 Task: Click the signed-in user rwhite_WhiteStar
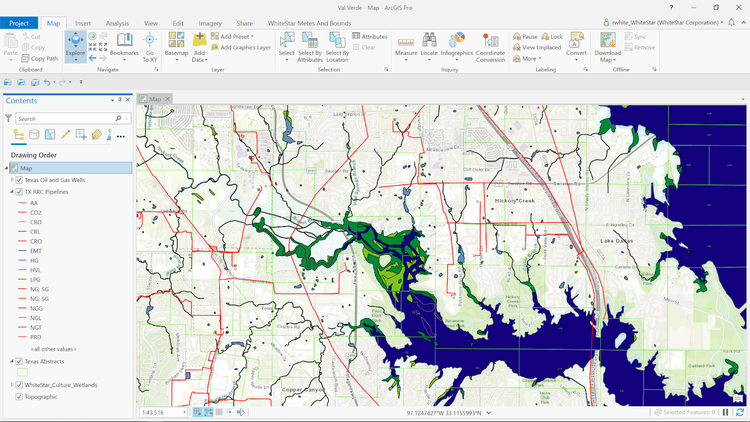pos(663,22)
